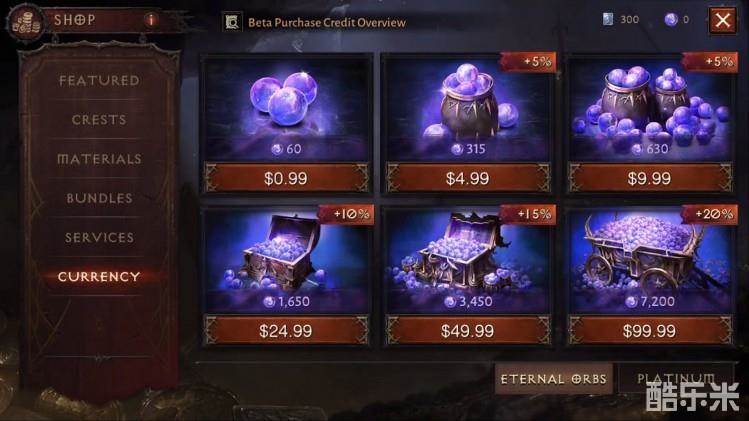The image size is (749, 421).
Task: Buy the $49.99 orb pack
Action: point(468,331)
